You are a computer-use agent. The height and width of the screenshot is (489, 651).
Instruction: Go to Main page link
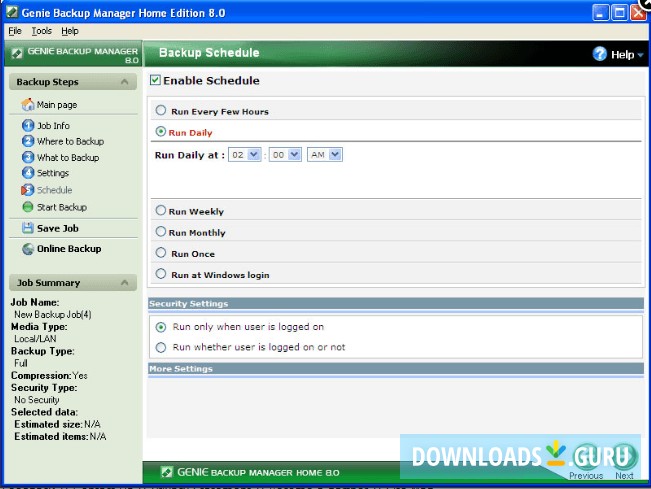(x=57, y=105)
